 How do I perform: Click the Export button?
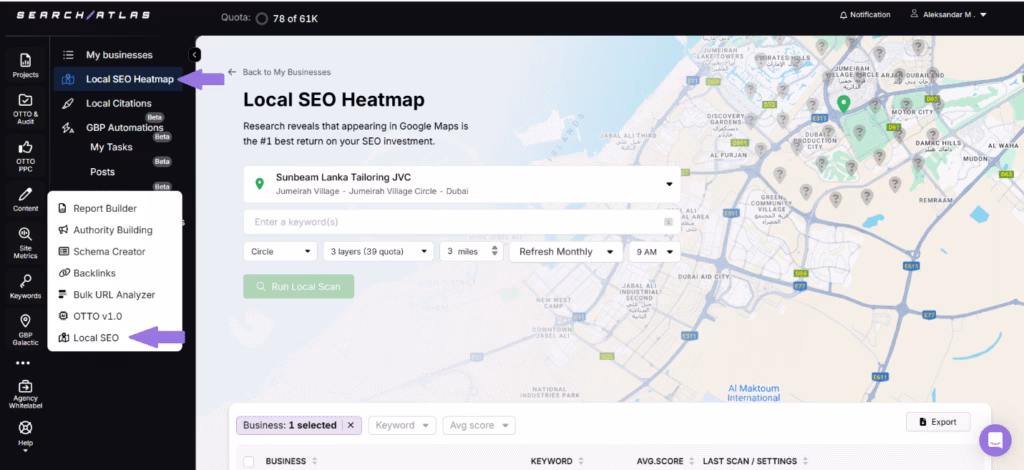(x=937, y=422)
